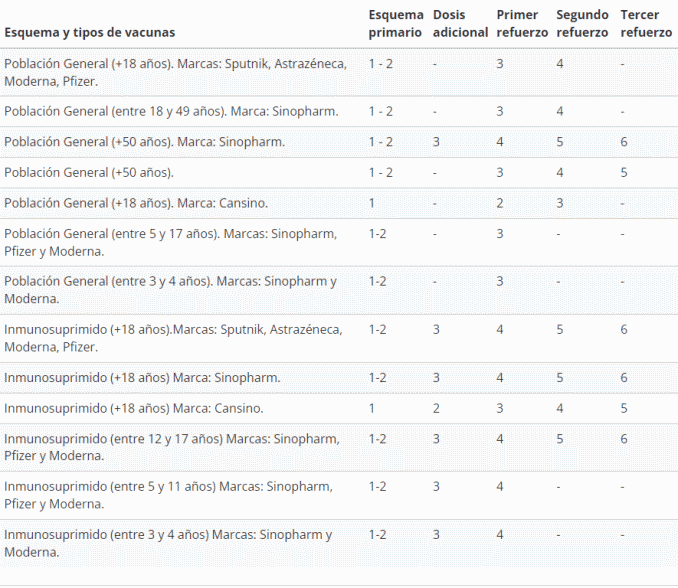Select the Población General 18 to 49 Sinopharm row
The image size is (678, 588).
coord(171,111)
